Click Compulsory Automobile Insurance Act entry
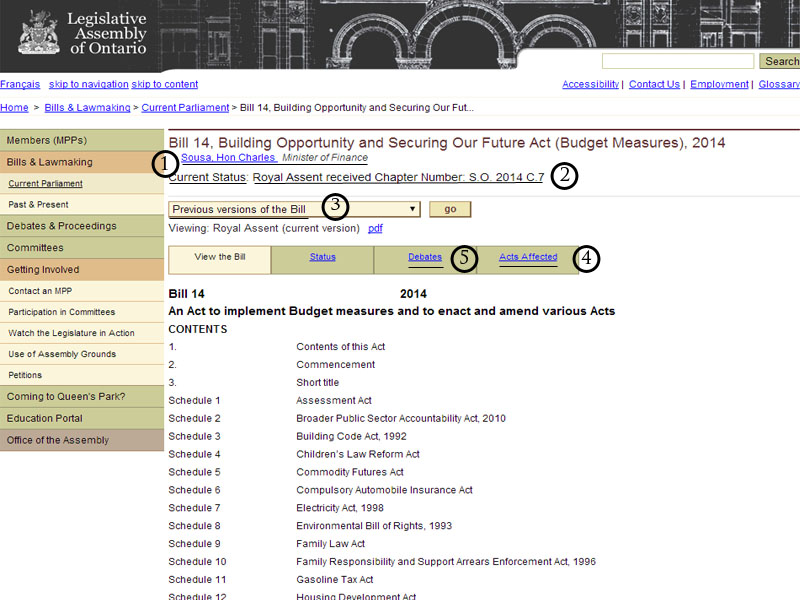Viewport: 800px width, 600px height. click(x=384, y=490)
